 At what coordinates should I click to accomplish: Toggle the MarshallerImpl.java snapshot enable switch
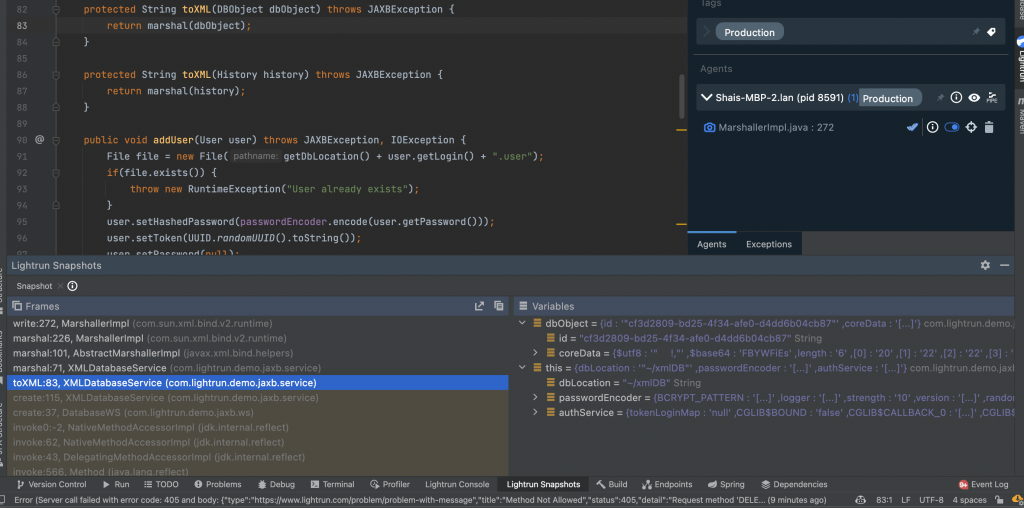point(951,128)
